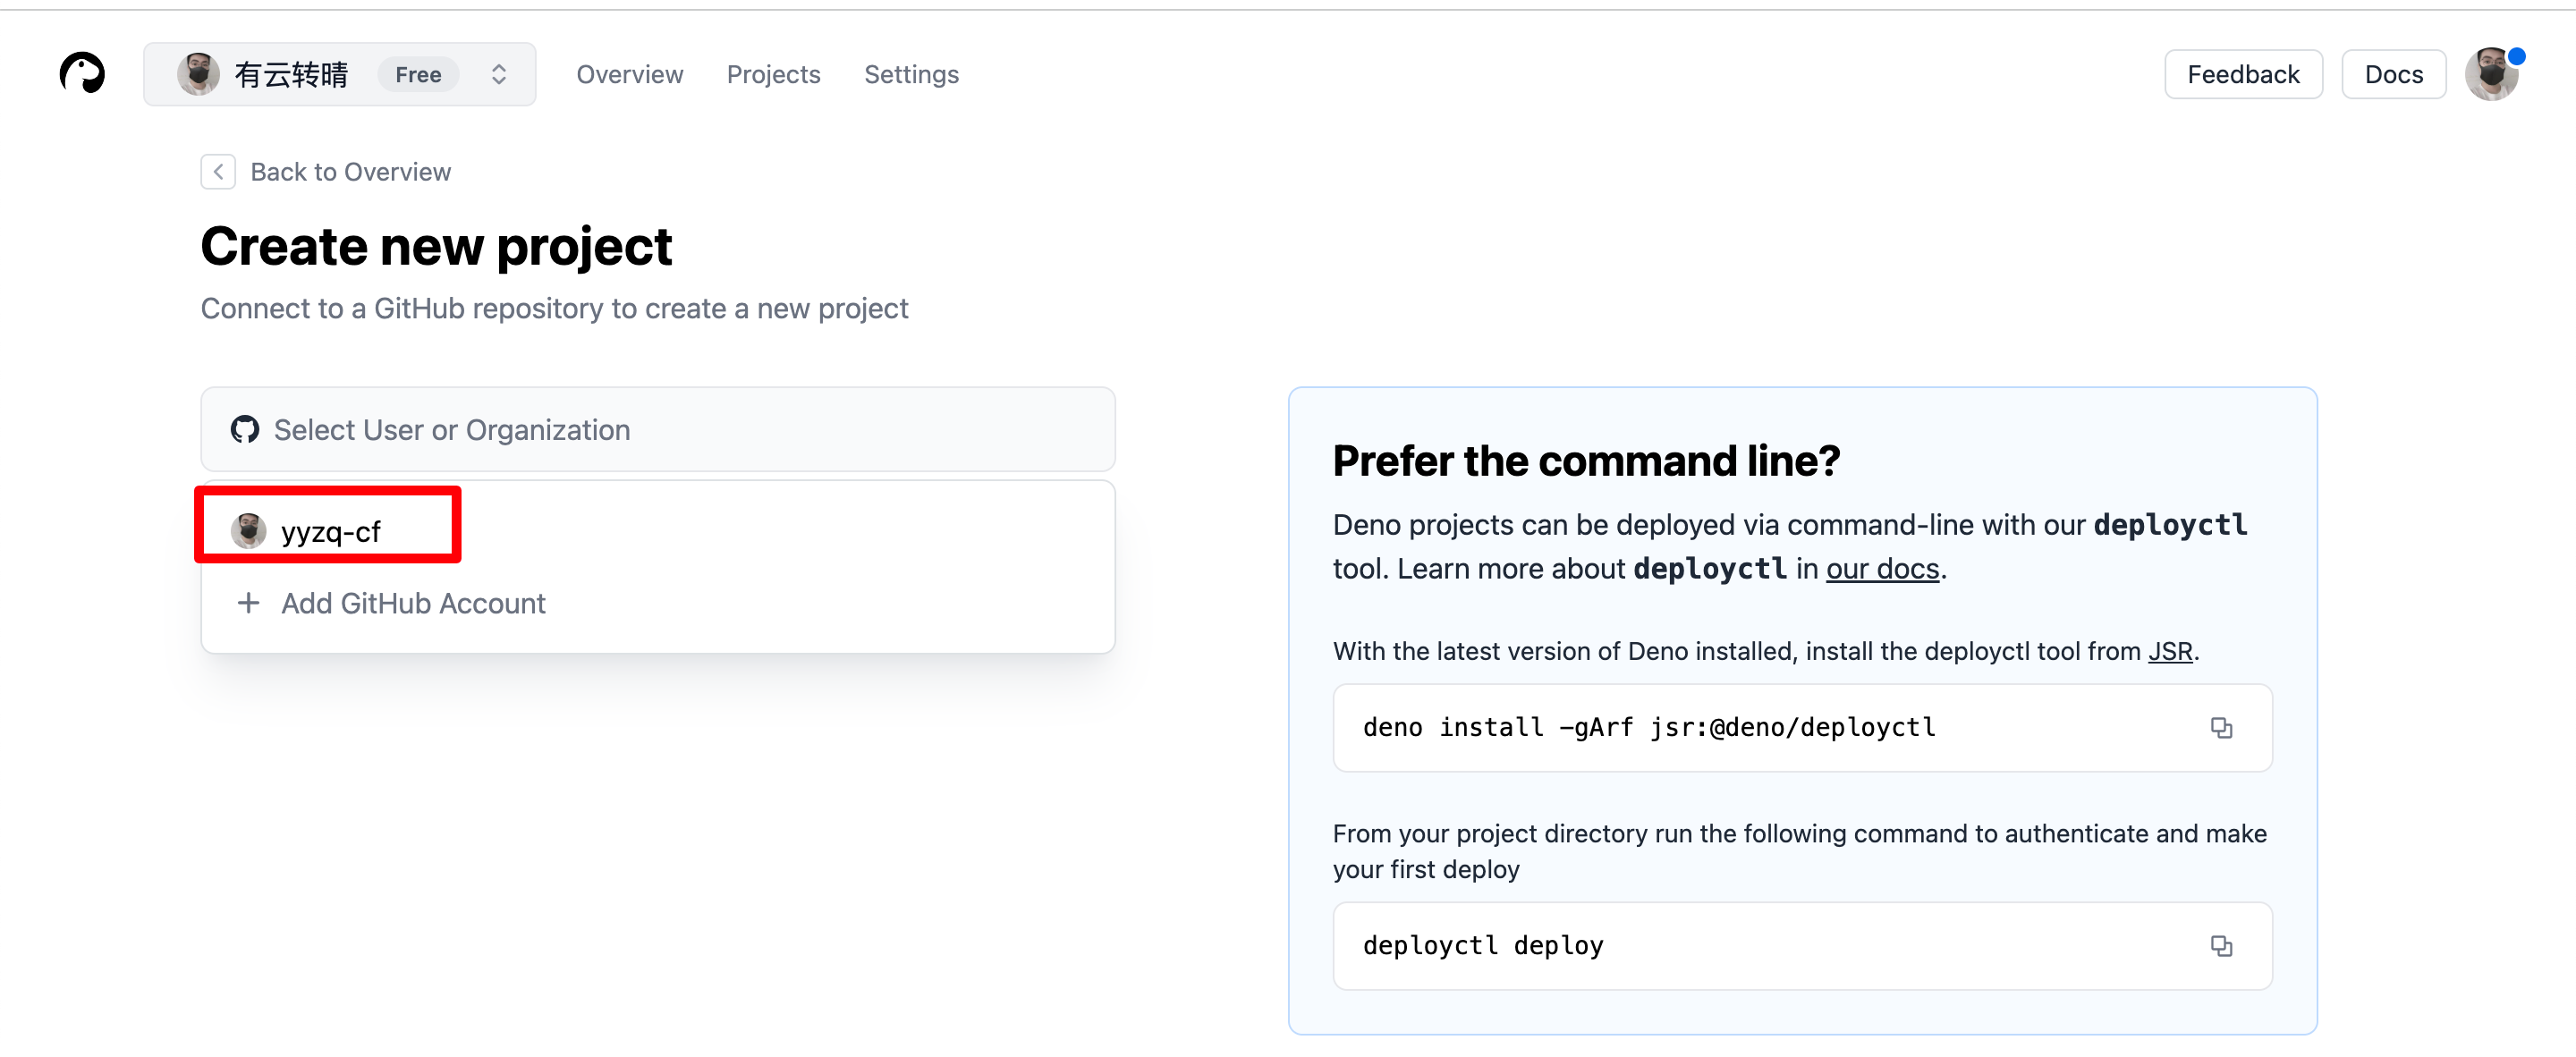The height and width of the screenshot is (1057, 2576).
Task: Copy the deno install command
Action: tap(2220, 728)
